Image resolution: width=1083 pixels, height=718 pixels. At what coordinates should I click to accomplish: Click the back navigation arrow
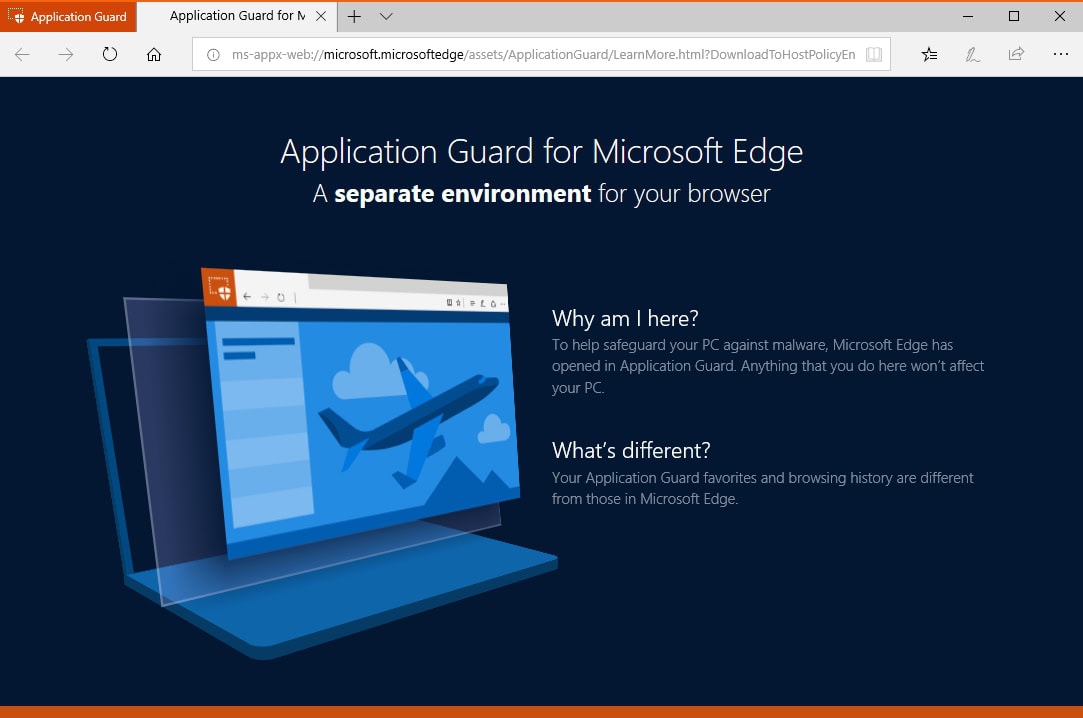(x=22, y=54)
